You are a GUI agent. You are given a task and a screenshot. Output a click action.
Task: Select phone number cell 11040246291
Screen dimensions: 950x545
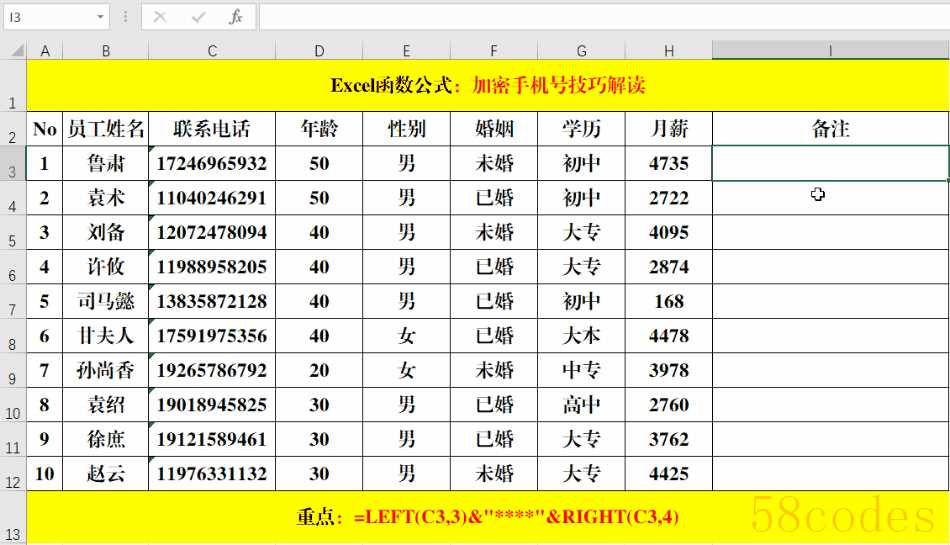point(212,197)
